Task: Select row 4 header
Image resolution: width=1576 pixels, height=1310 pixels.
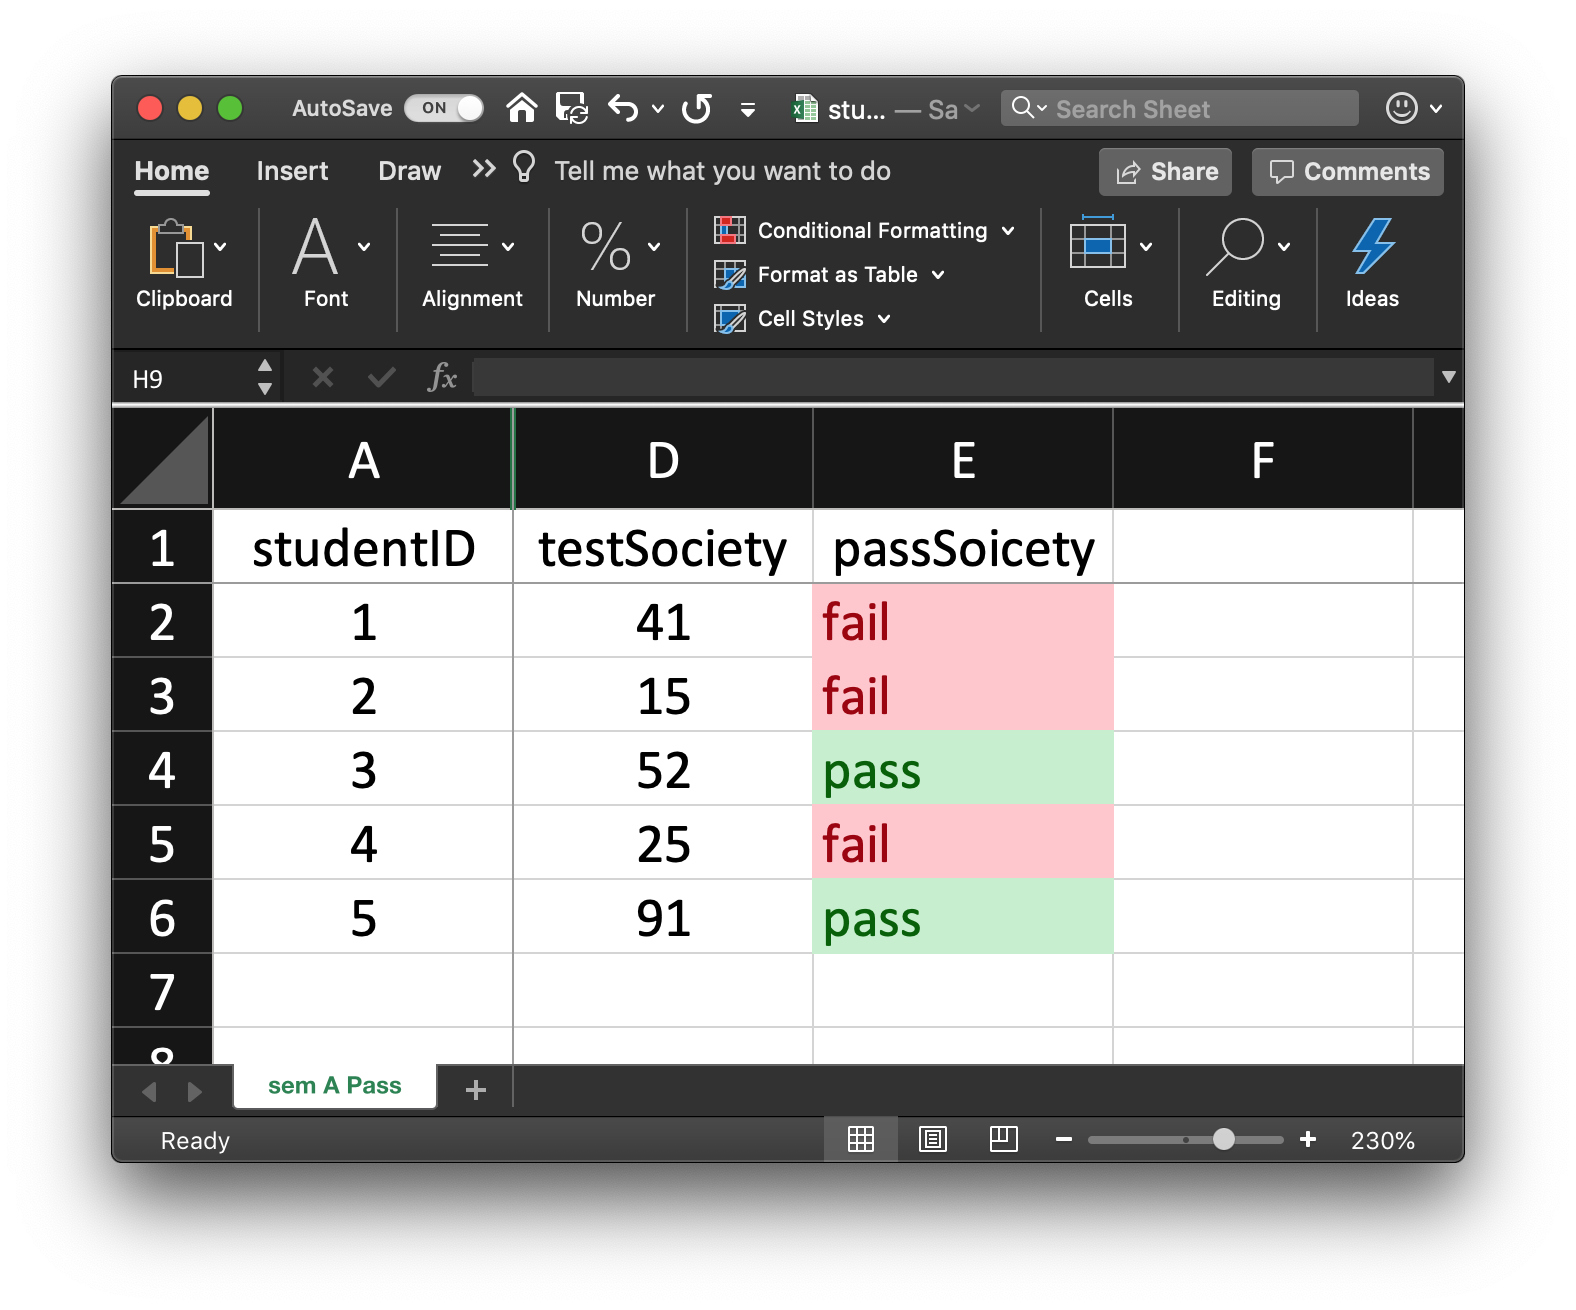Action: 162,769
